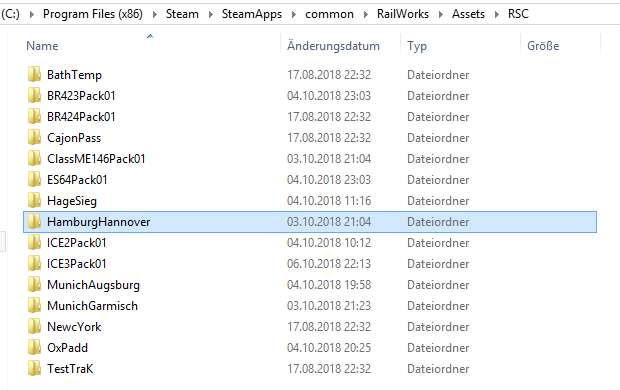Select the NewcYork folder name
Image resolution: width=620 pixels, height=390 pixels.
(74, 327)
